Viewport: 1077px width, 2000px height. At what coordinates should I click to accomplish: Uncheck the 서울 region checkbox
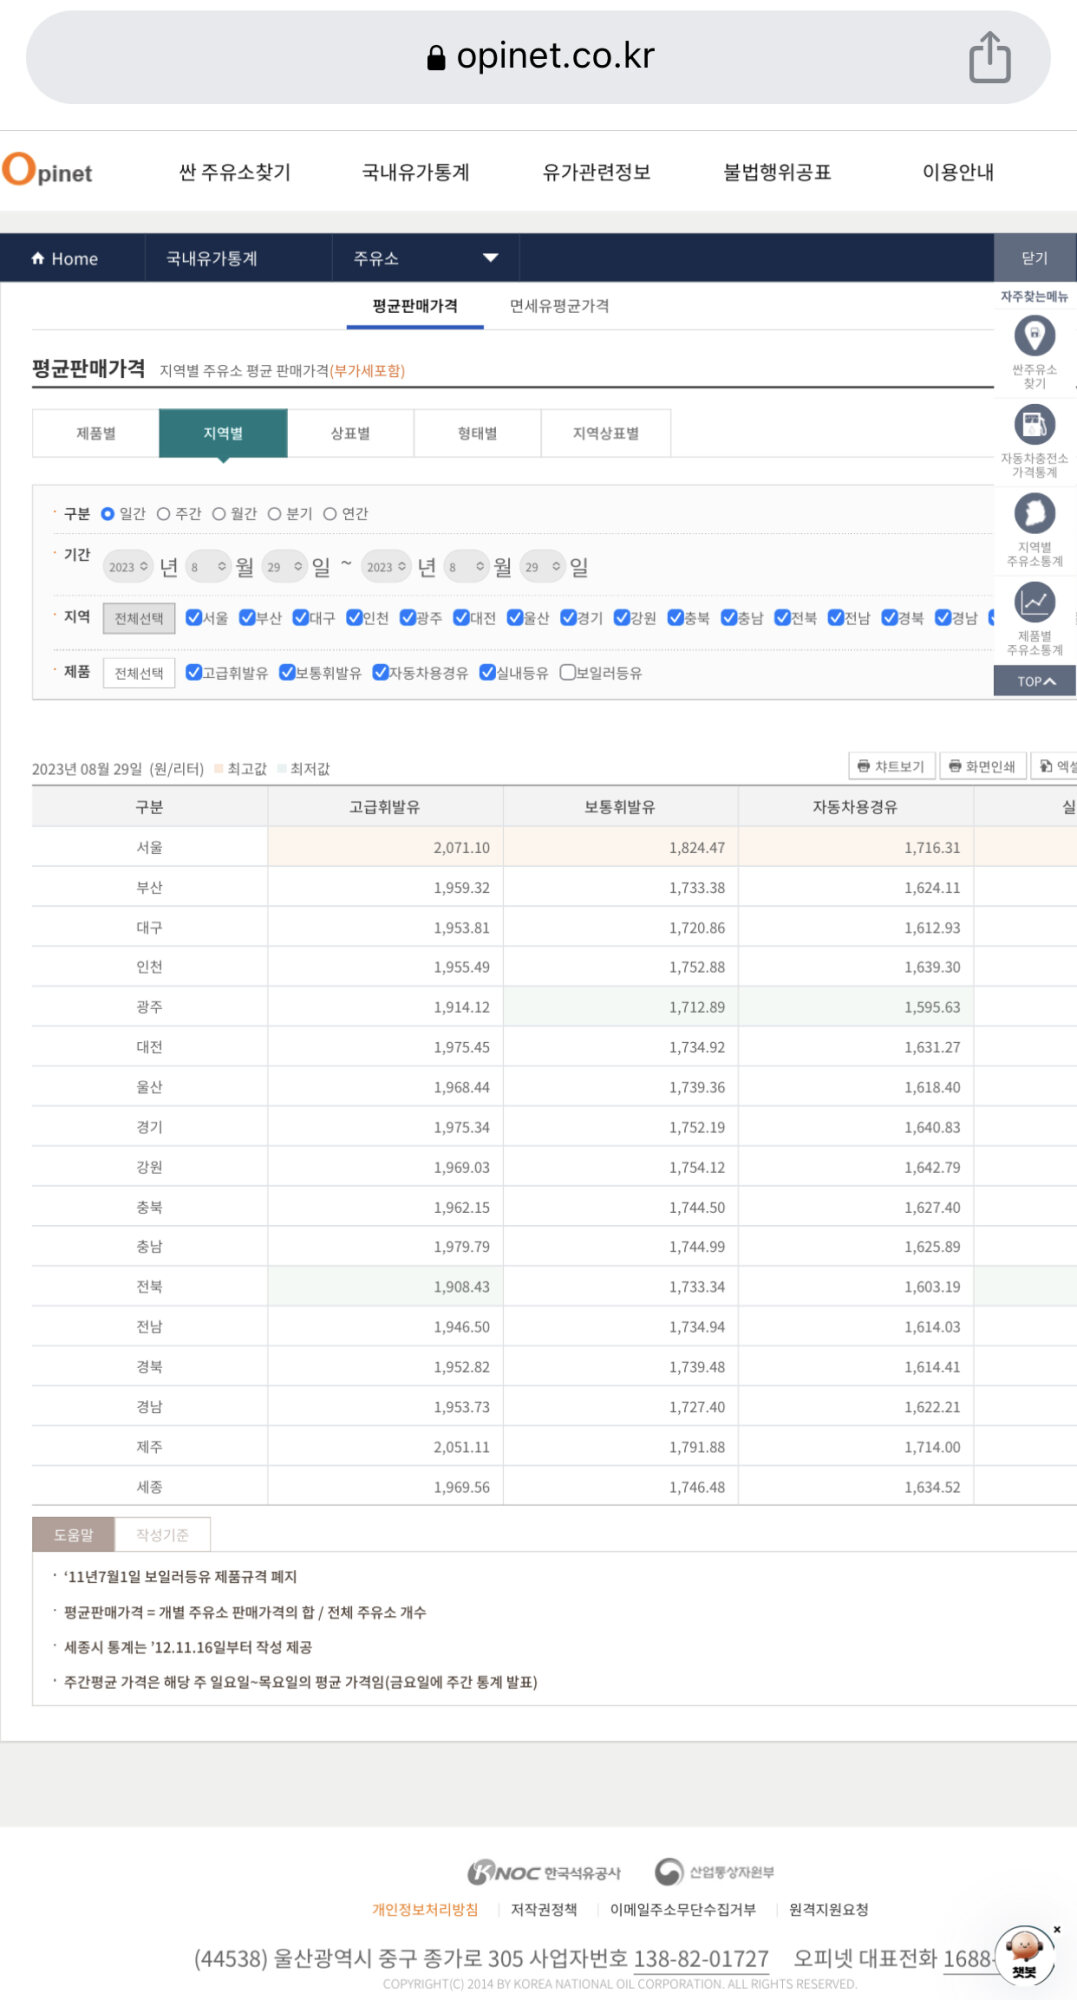194,618
